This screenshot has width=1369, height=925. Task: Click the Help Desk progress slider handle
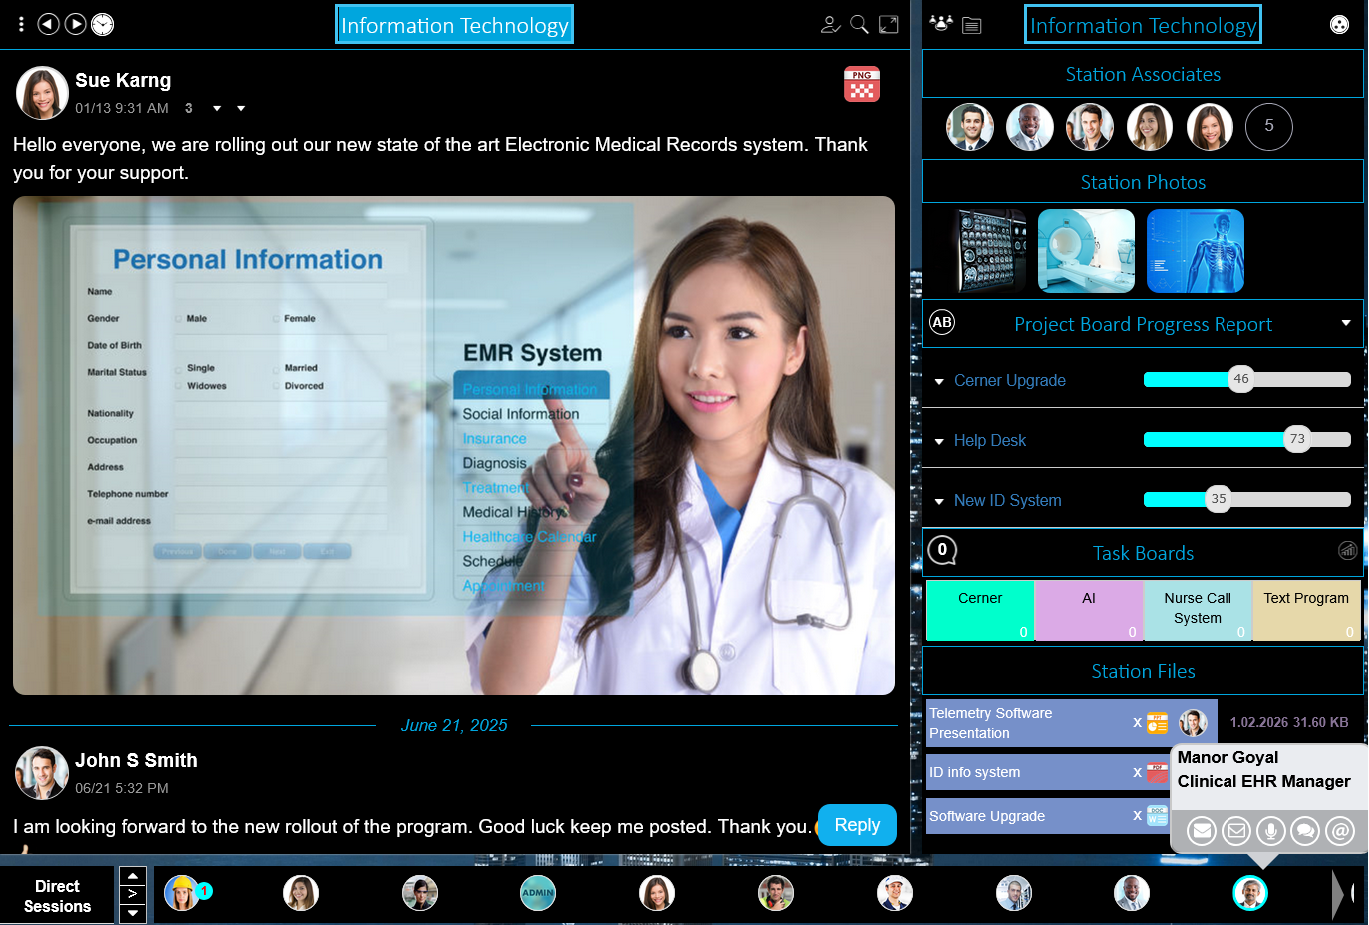(1297, 439)
